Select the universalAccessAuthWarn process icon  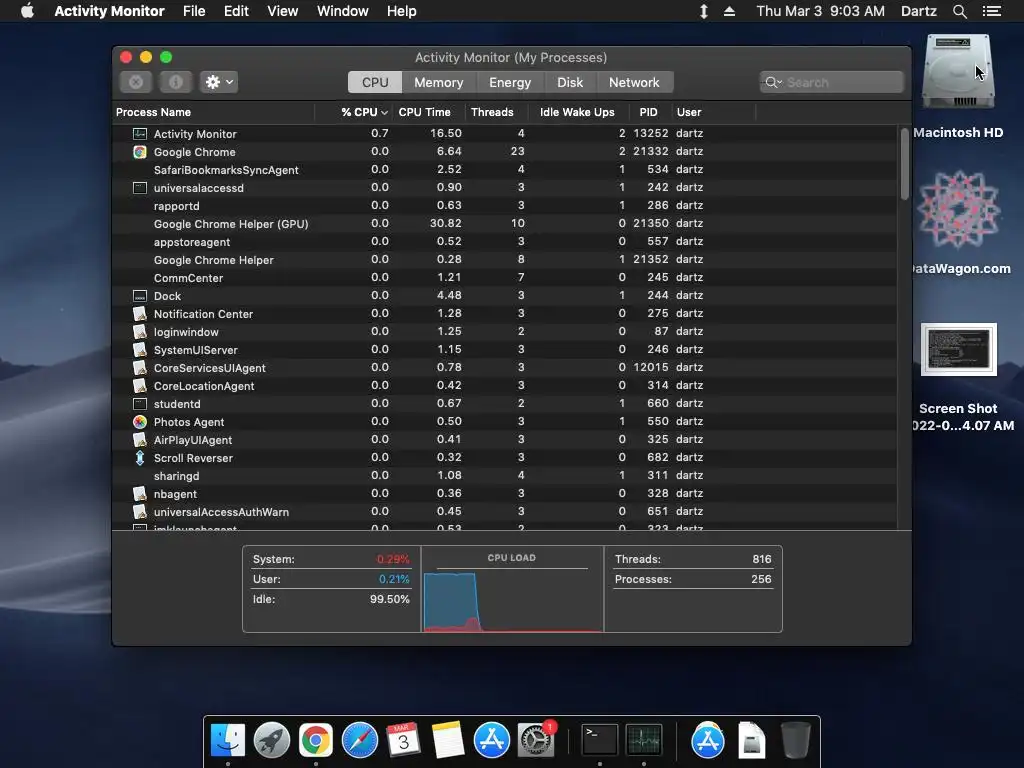pos(140,512)
